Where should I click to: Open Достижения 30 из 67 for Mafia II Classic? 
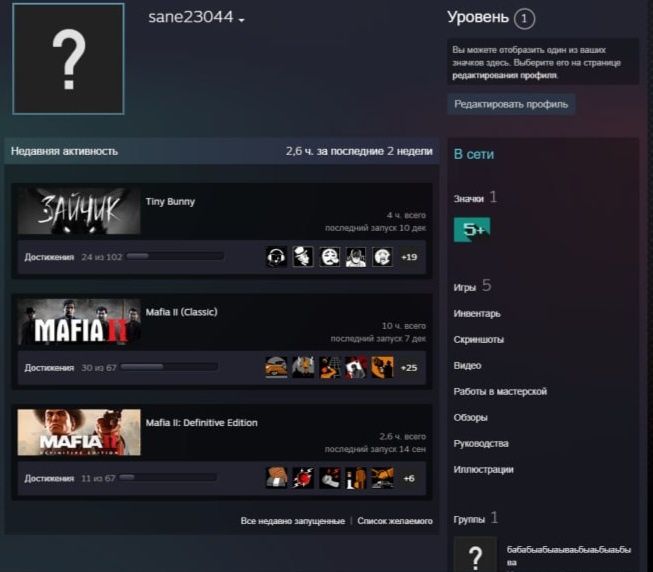pyautogui.click(x=70, y=368)
